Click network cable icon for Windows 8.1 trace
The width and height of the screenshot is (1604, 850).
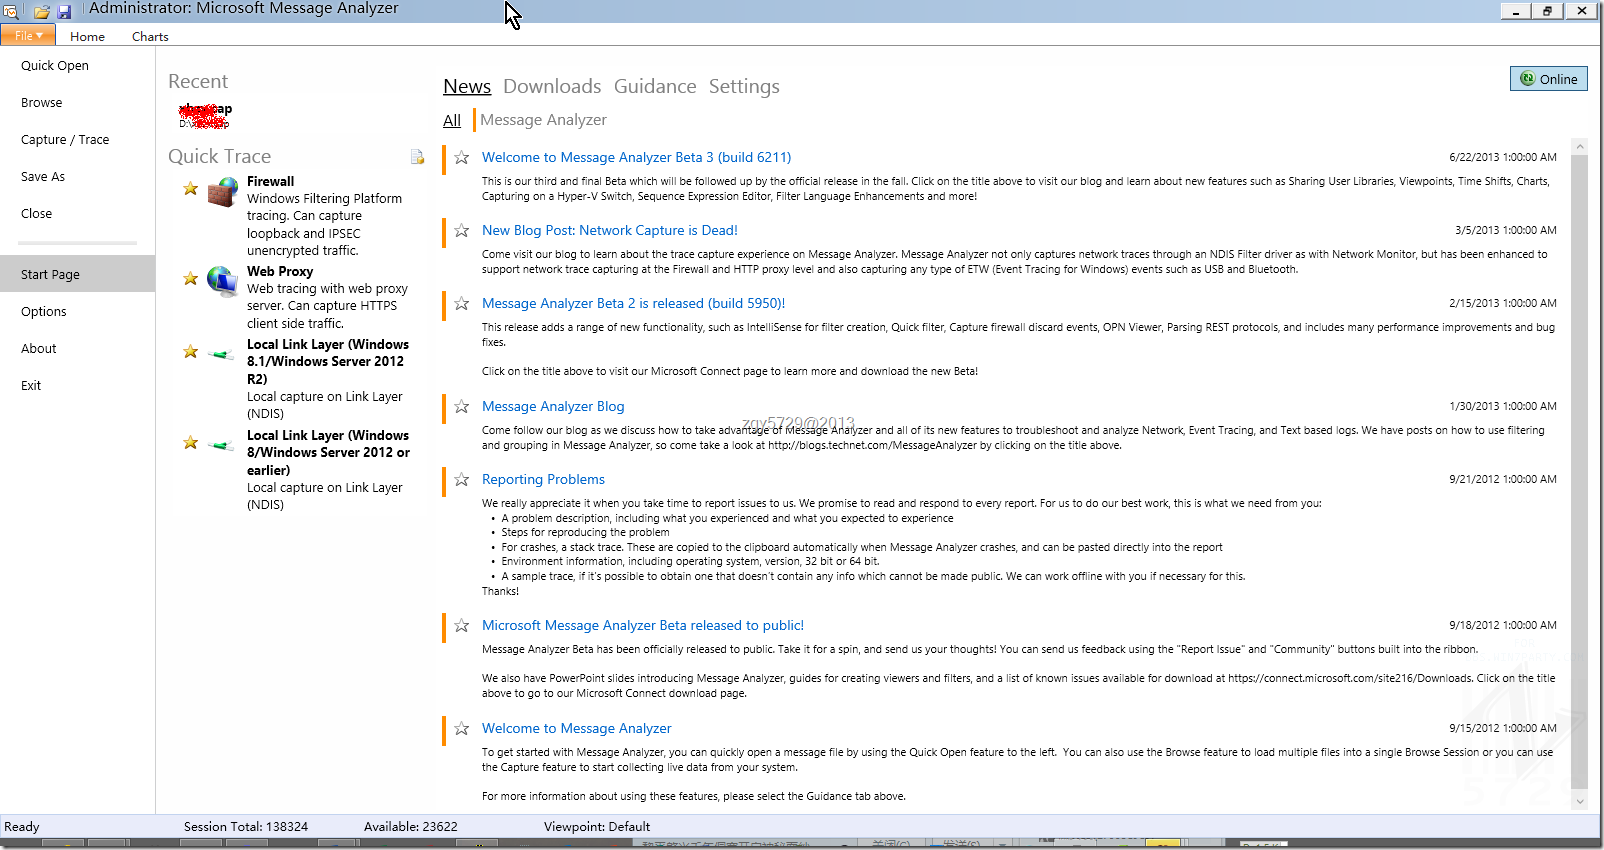coord(221,353)
